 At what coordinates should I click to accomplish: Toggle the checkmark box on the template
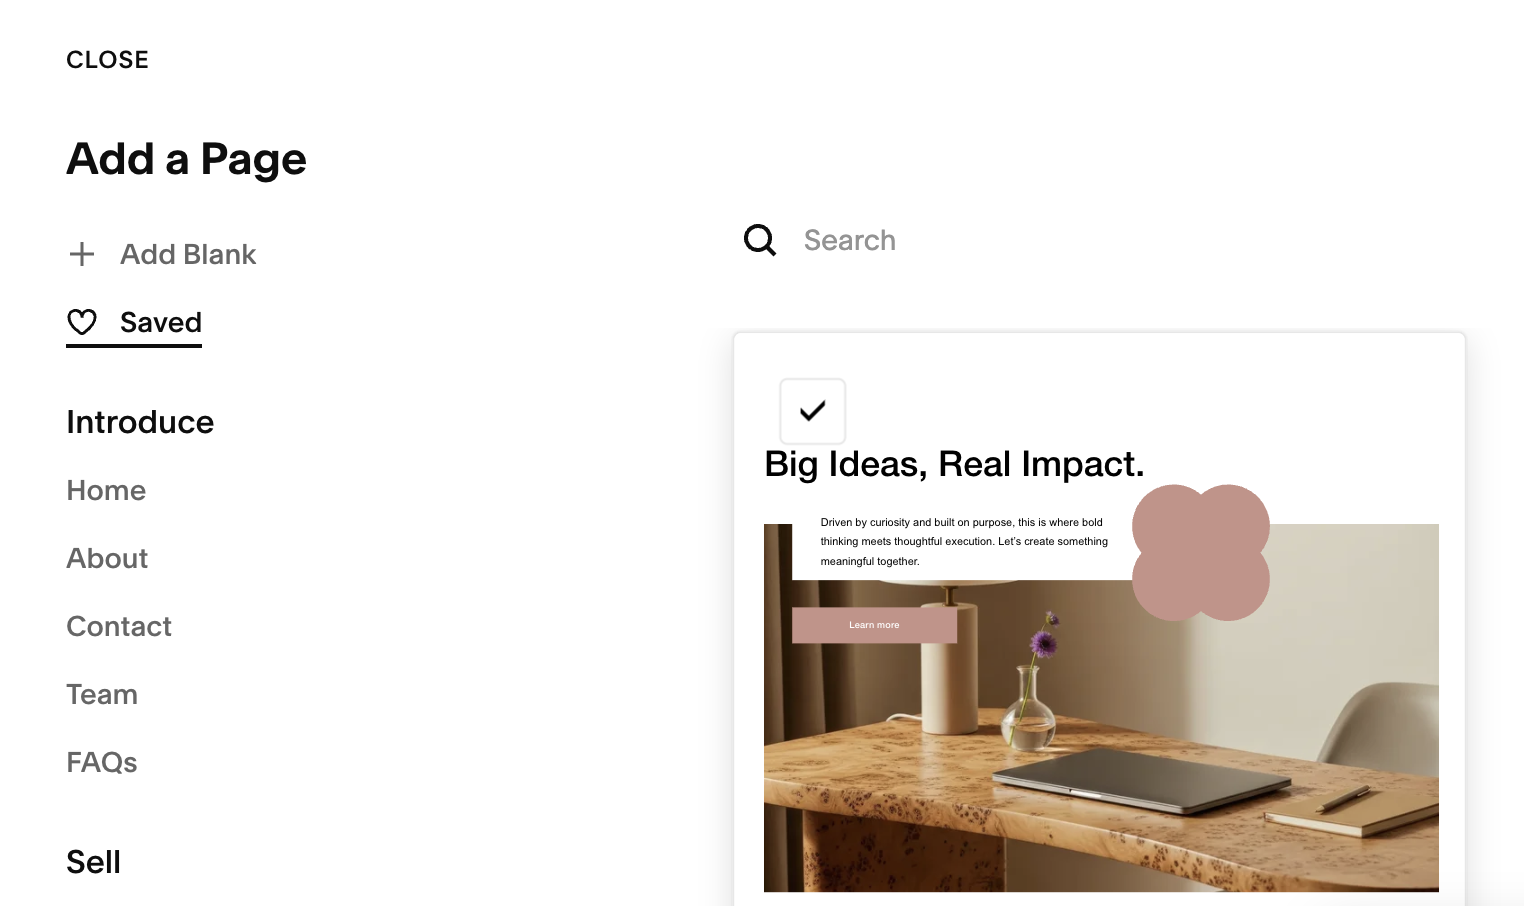[x=813, y=411]
